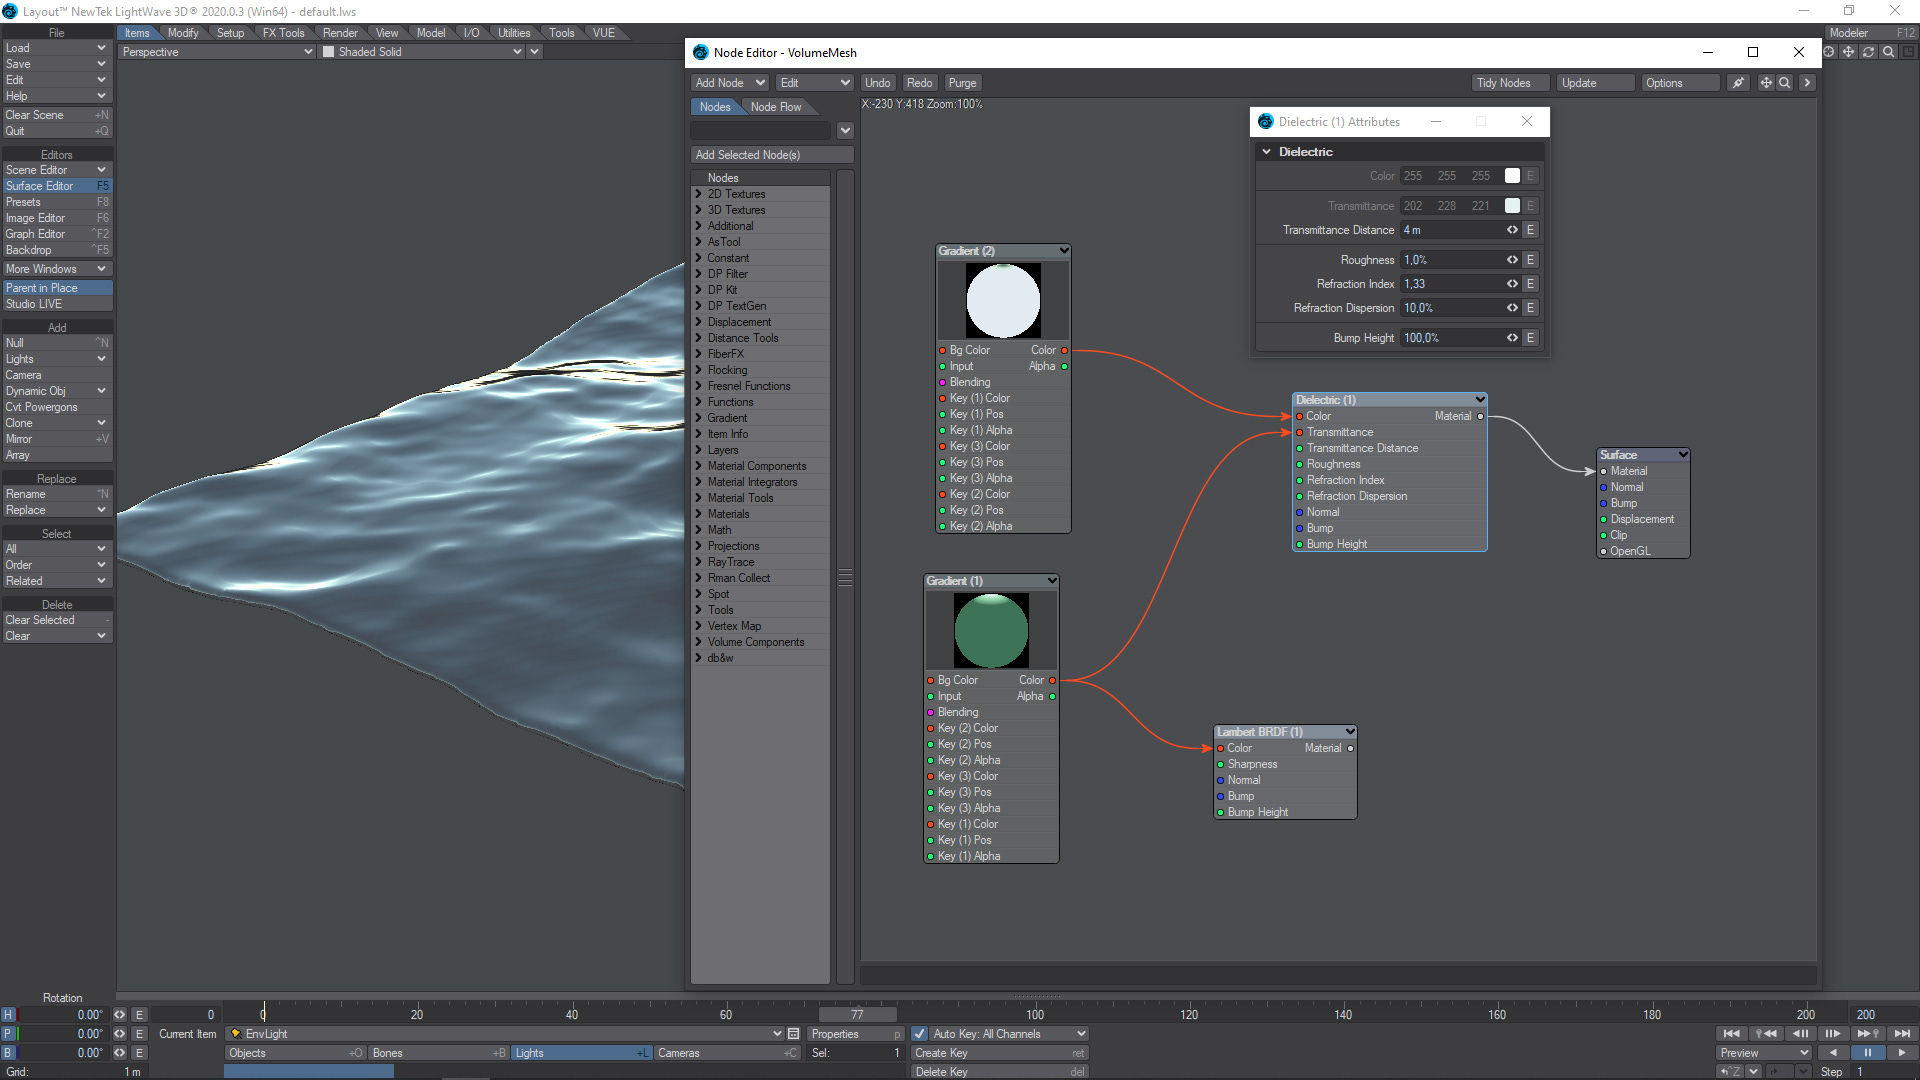Image resolution: width=1920 pixels, height=1080 pixels.
Task: Select Lights item mode
Action: (x=582, y=1053)
